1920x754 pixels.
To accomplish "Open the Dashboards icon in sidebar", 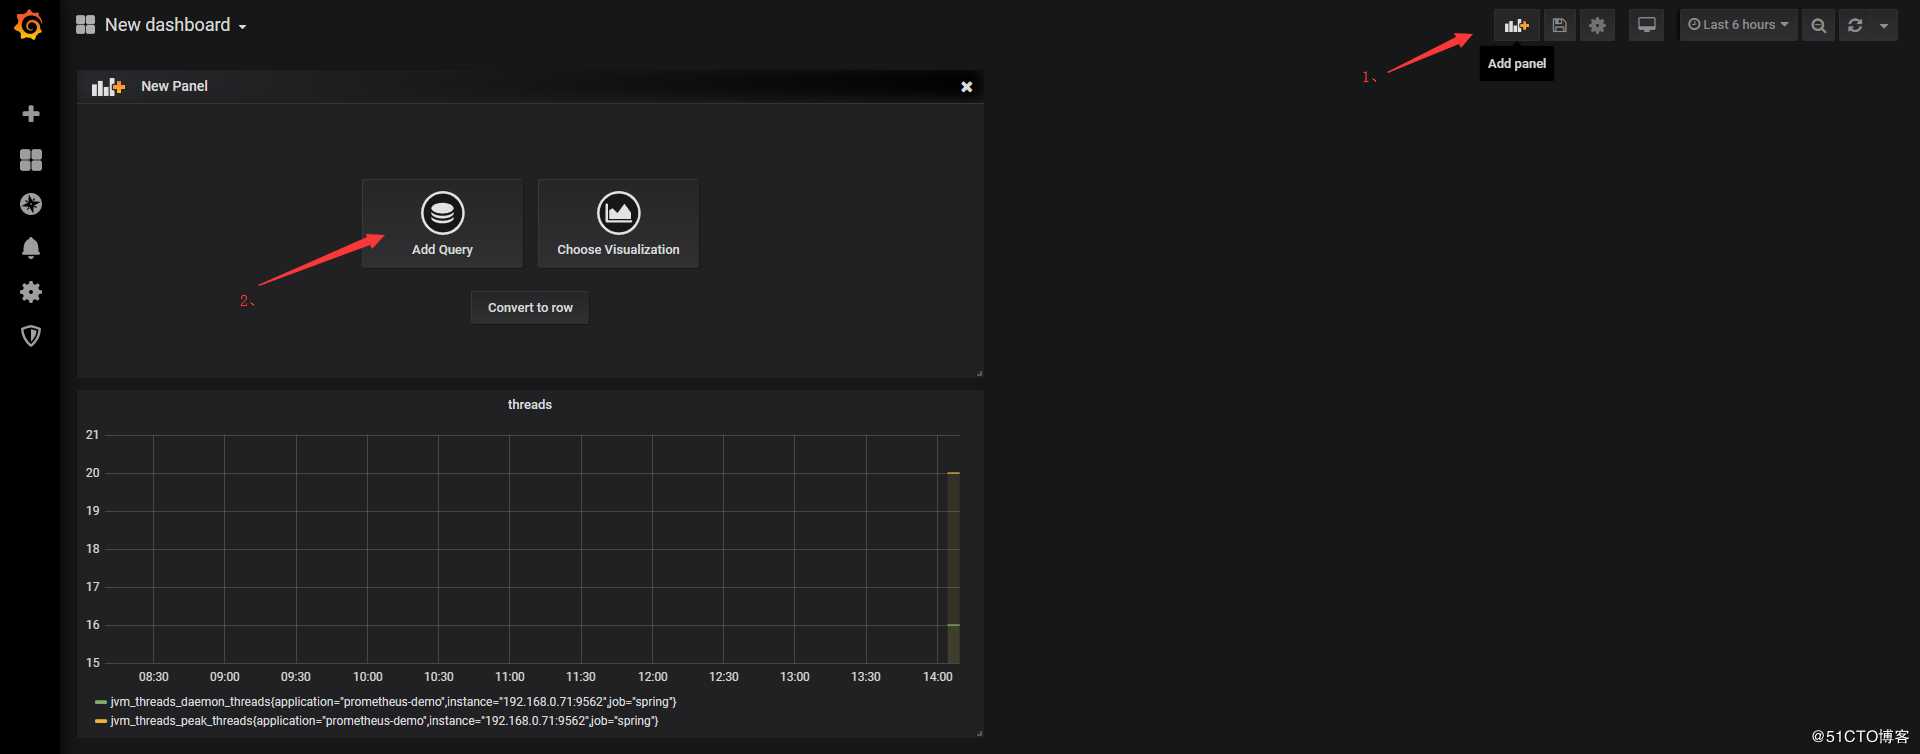I will [31, 160].
